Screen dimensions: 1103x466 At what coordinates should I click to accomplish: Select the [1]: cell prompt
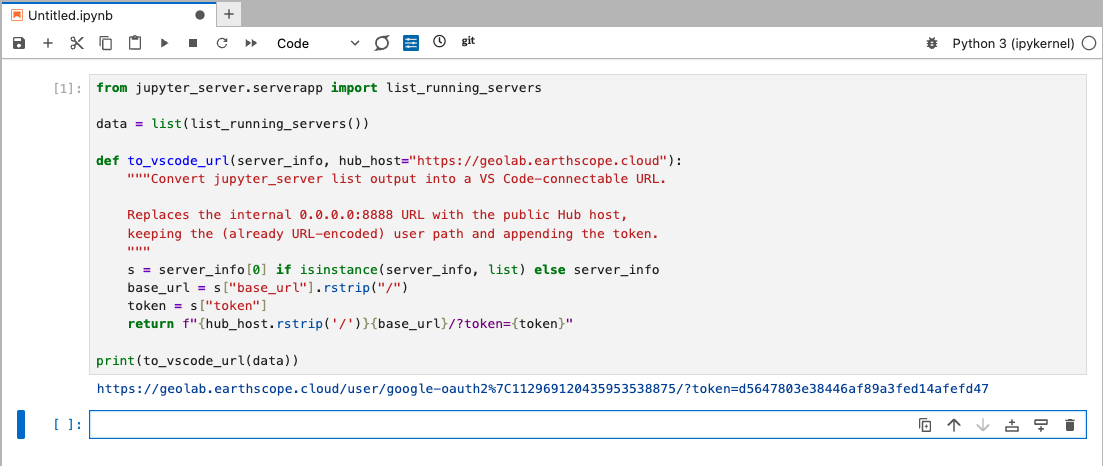pos(68,89)
